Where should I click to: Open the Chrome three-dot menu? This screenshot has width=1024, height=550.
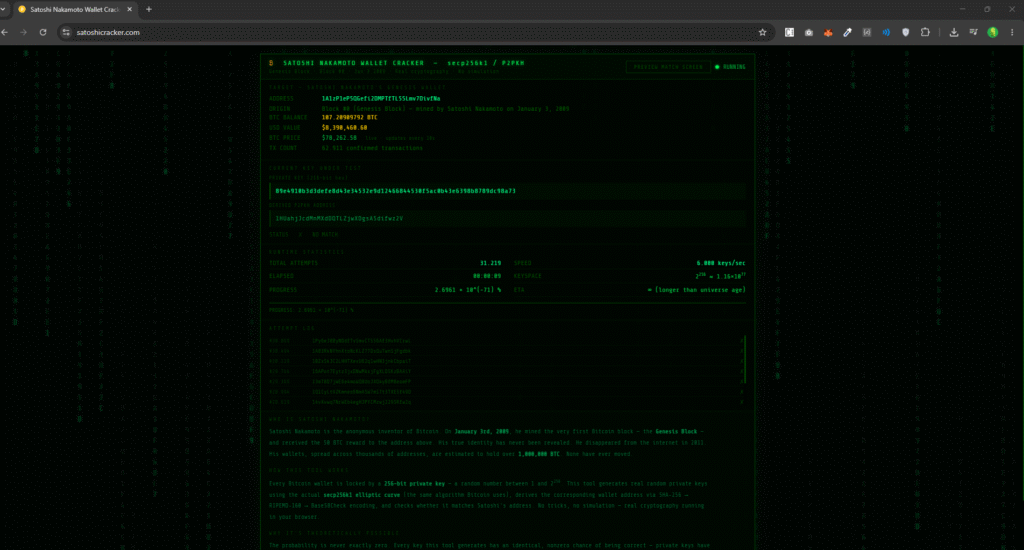point(1012,32)
